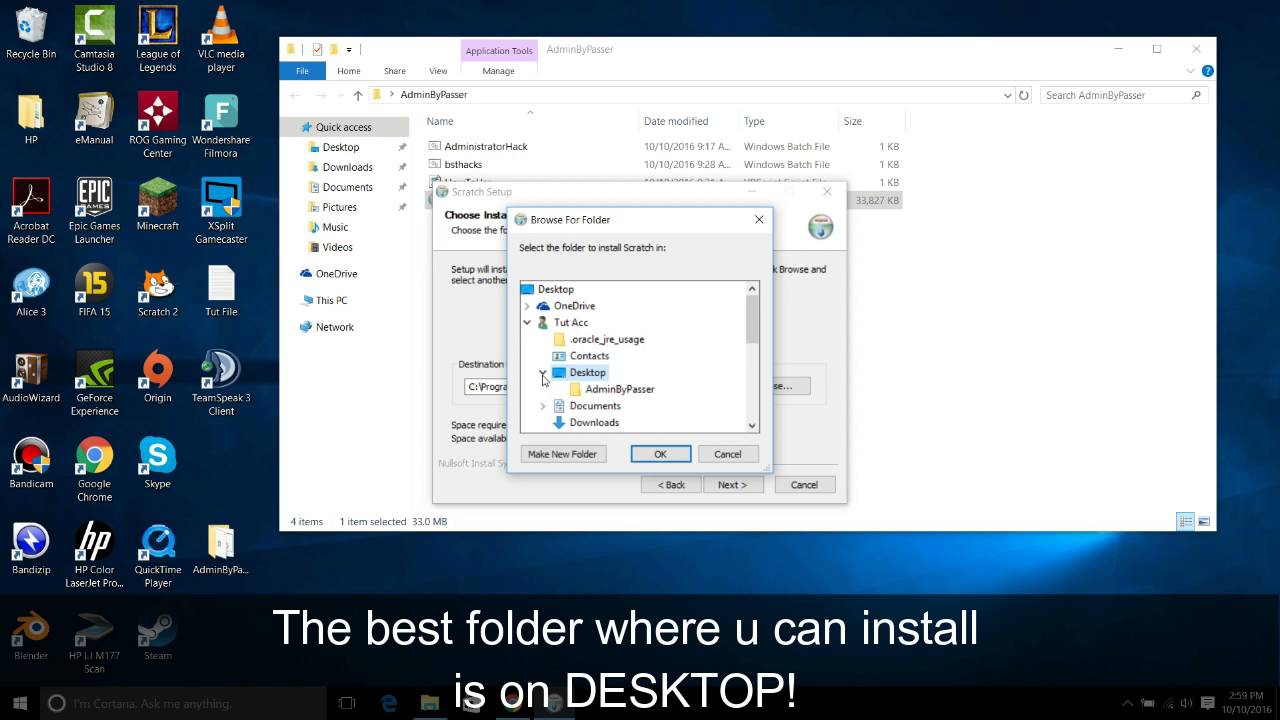Open Downloads in Explorer Quick access
Image resolution: width=1280 pixels, height=720 pixels.
(347, 167)
